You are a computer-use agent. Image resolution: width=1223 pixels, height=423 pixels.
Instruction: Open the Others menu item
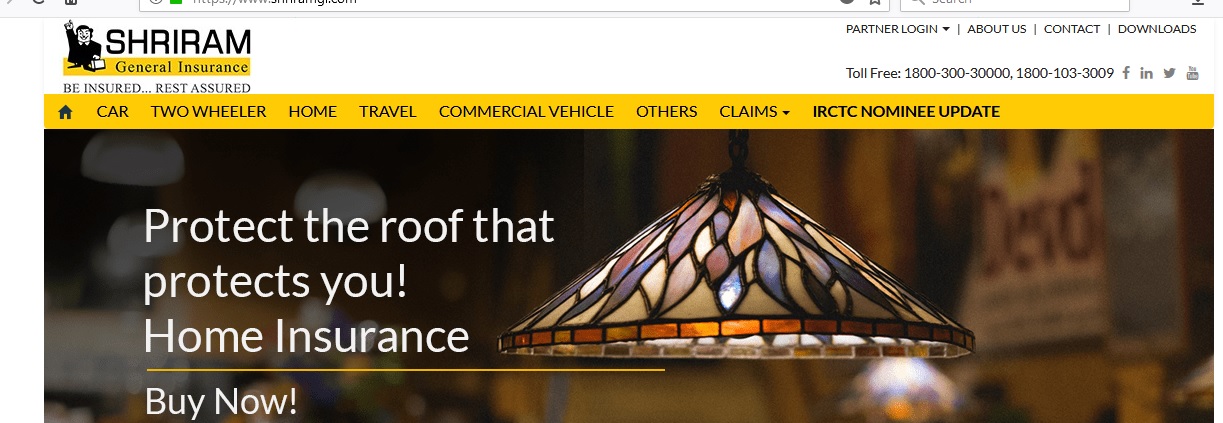point(666,111)
